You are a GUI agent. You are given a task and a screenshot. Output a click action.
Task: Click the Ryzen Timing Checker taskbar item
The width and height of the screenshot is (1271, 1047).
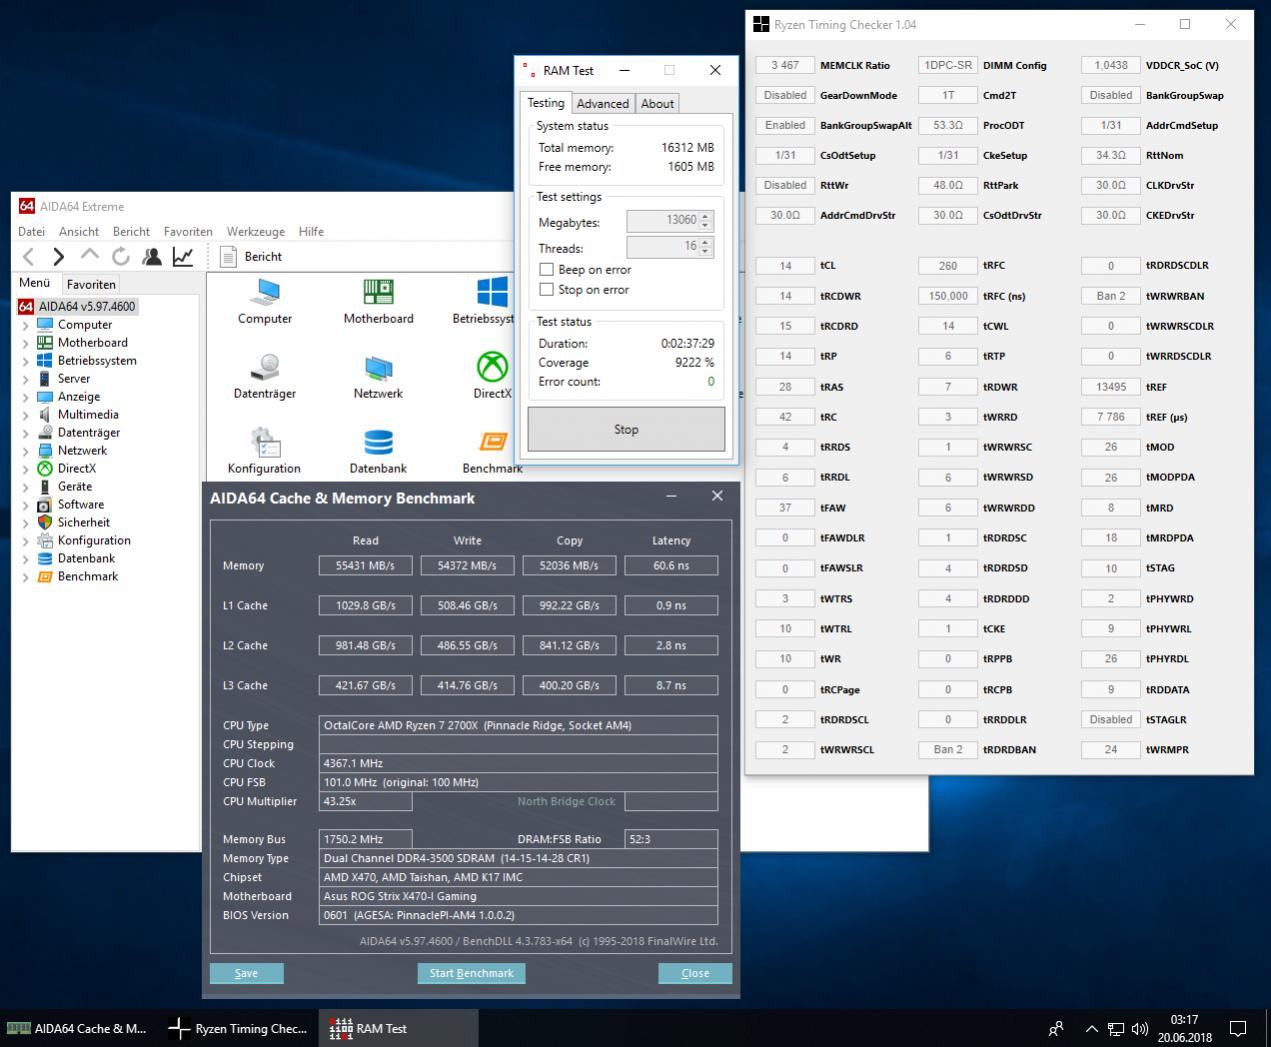238,1028
